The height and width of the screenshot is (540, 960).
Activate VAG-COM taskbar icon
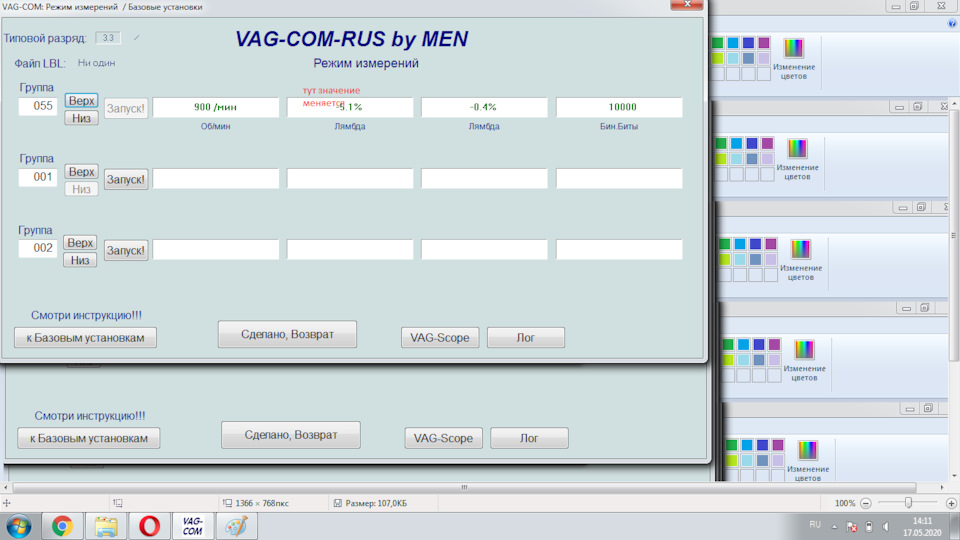click(193, 527)
